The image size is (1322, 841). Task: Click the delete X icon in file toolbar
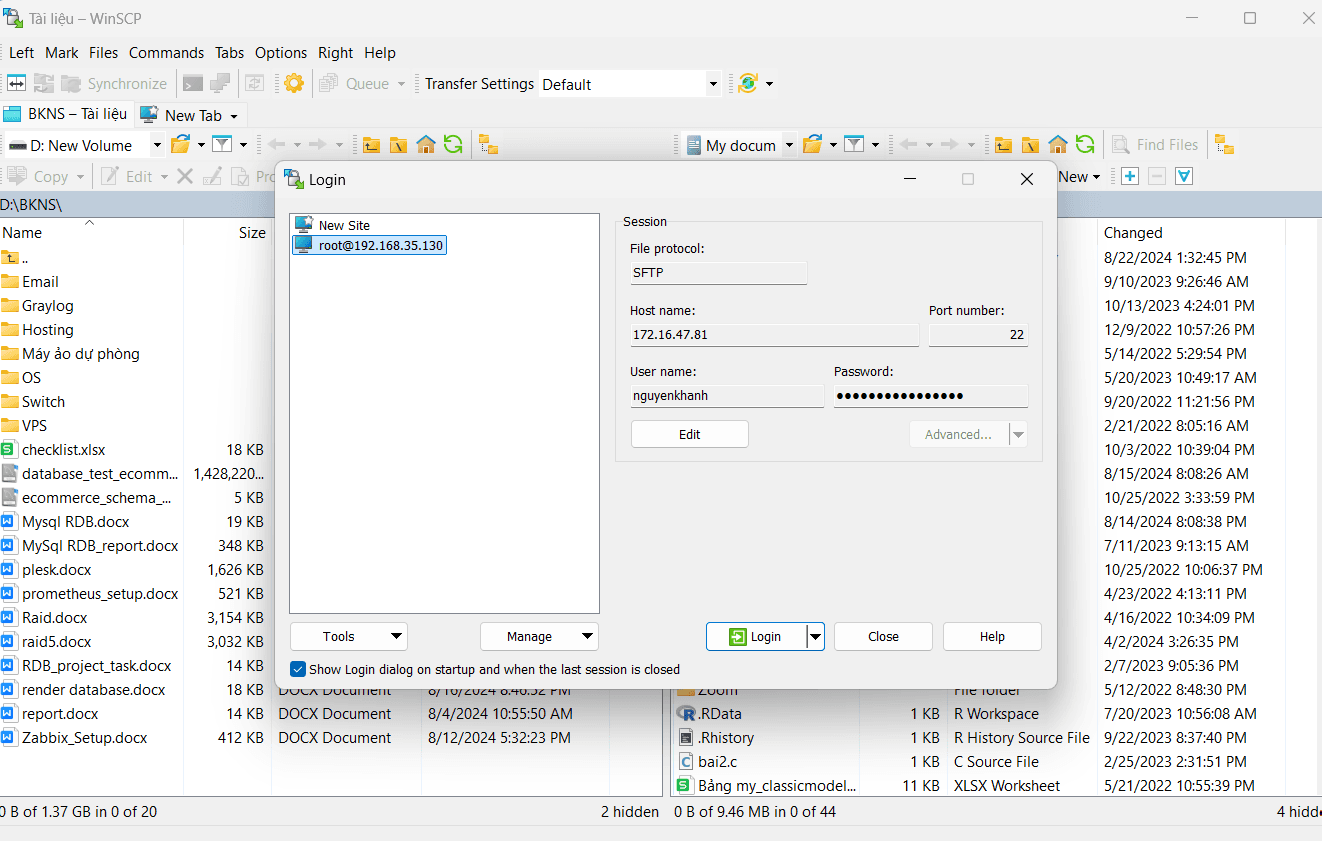tap(183, 176)
